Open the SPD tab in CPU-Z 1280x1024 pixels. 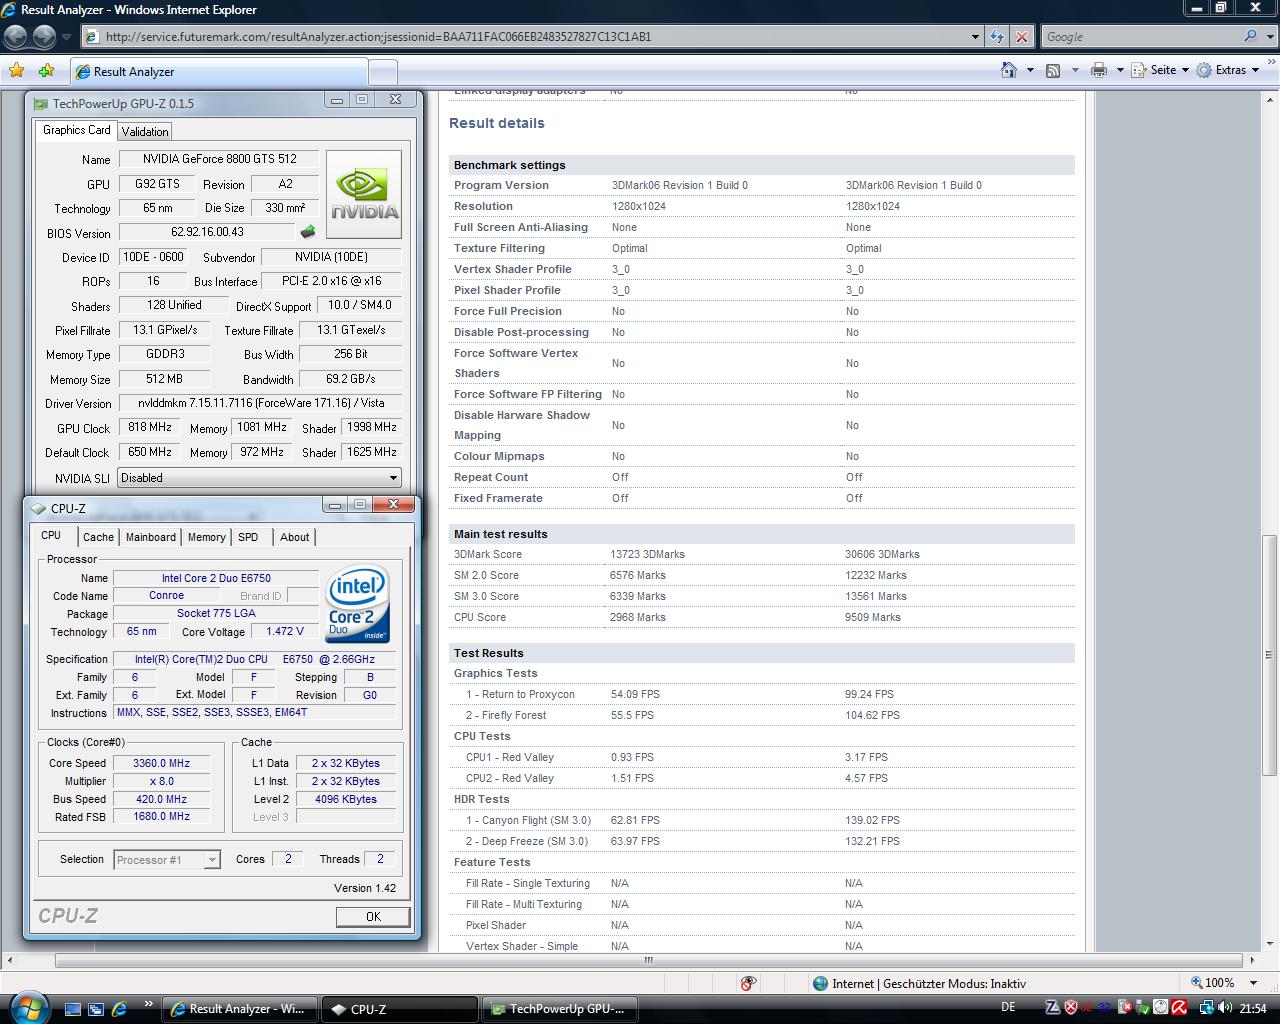pos(248,537)
